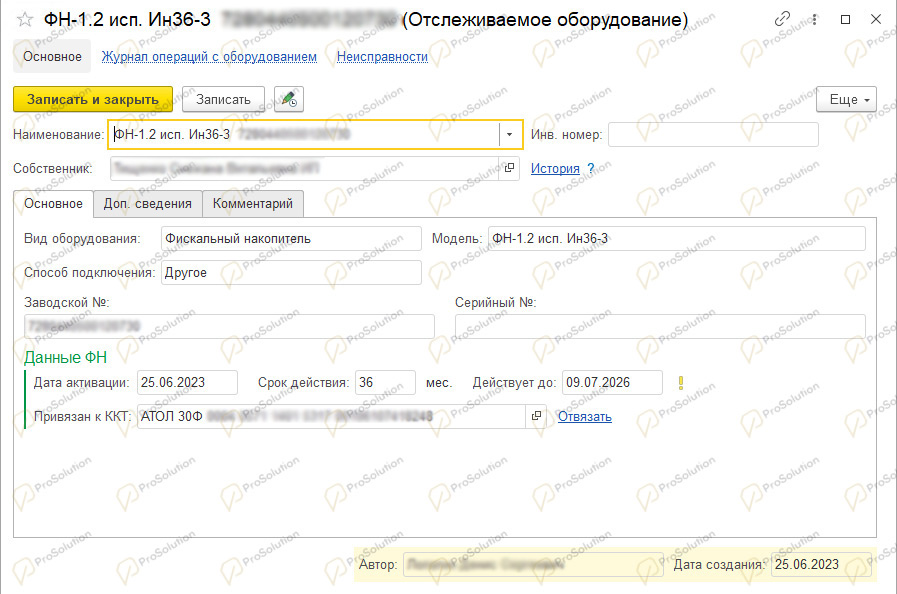Open the Неисправности section
The height and width of the screenshot is (594, 897).
tap(382, 57)
